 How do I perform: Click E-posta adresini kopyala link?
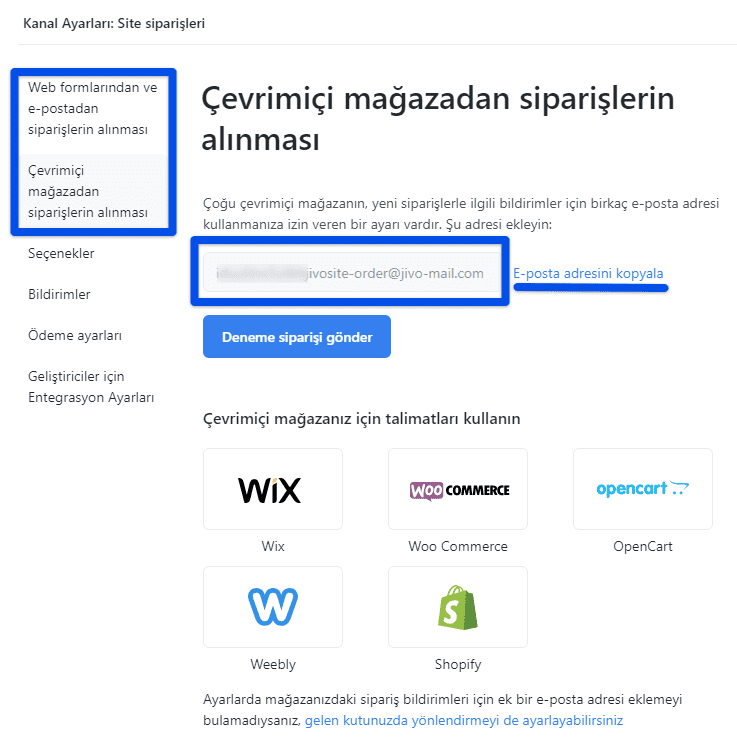pos(588,273)
